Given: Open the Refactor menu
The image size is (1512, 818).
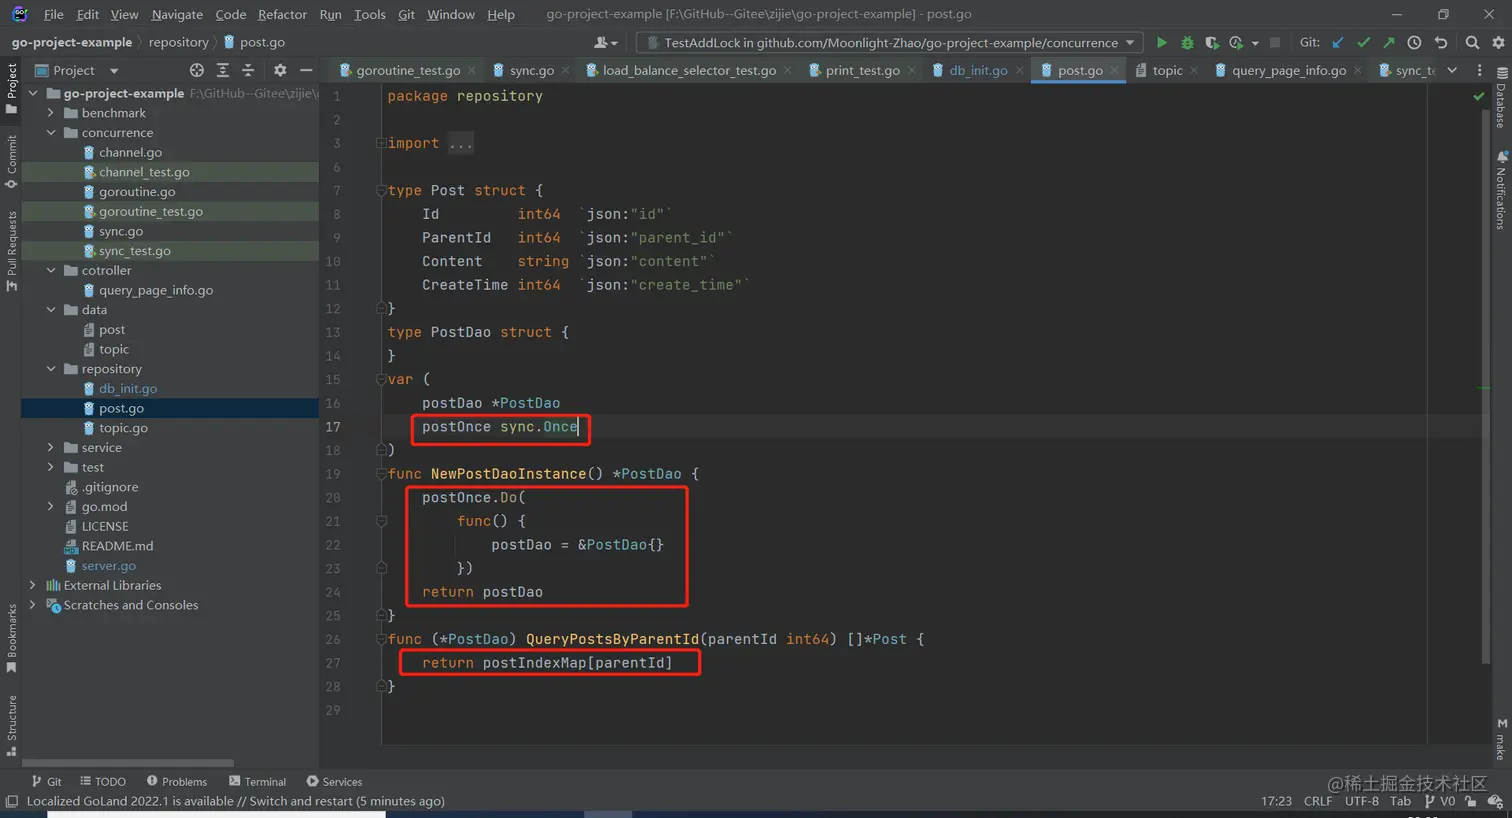Looking at the screenshot, I should 282,14.
